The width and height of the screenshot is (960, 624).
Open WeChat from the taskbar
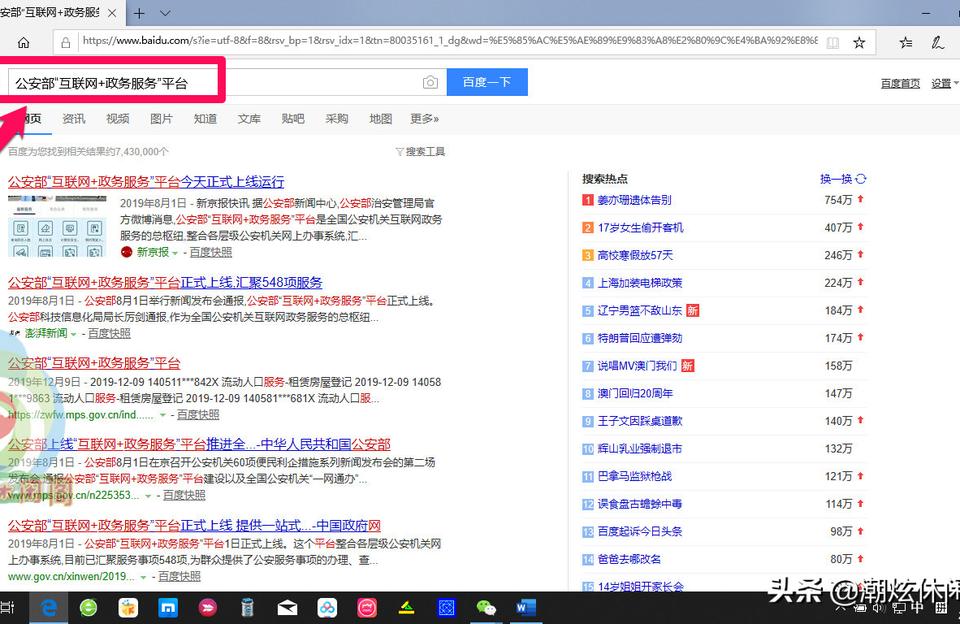486,608
